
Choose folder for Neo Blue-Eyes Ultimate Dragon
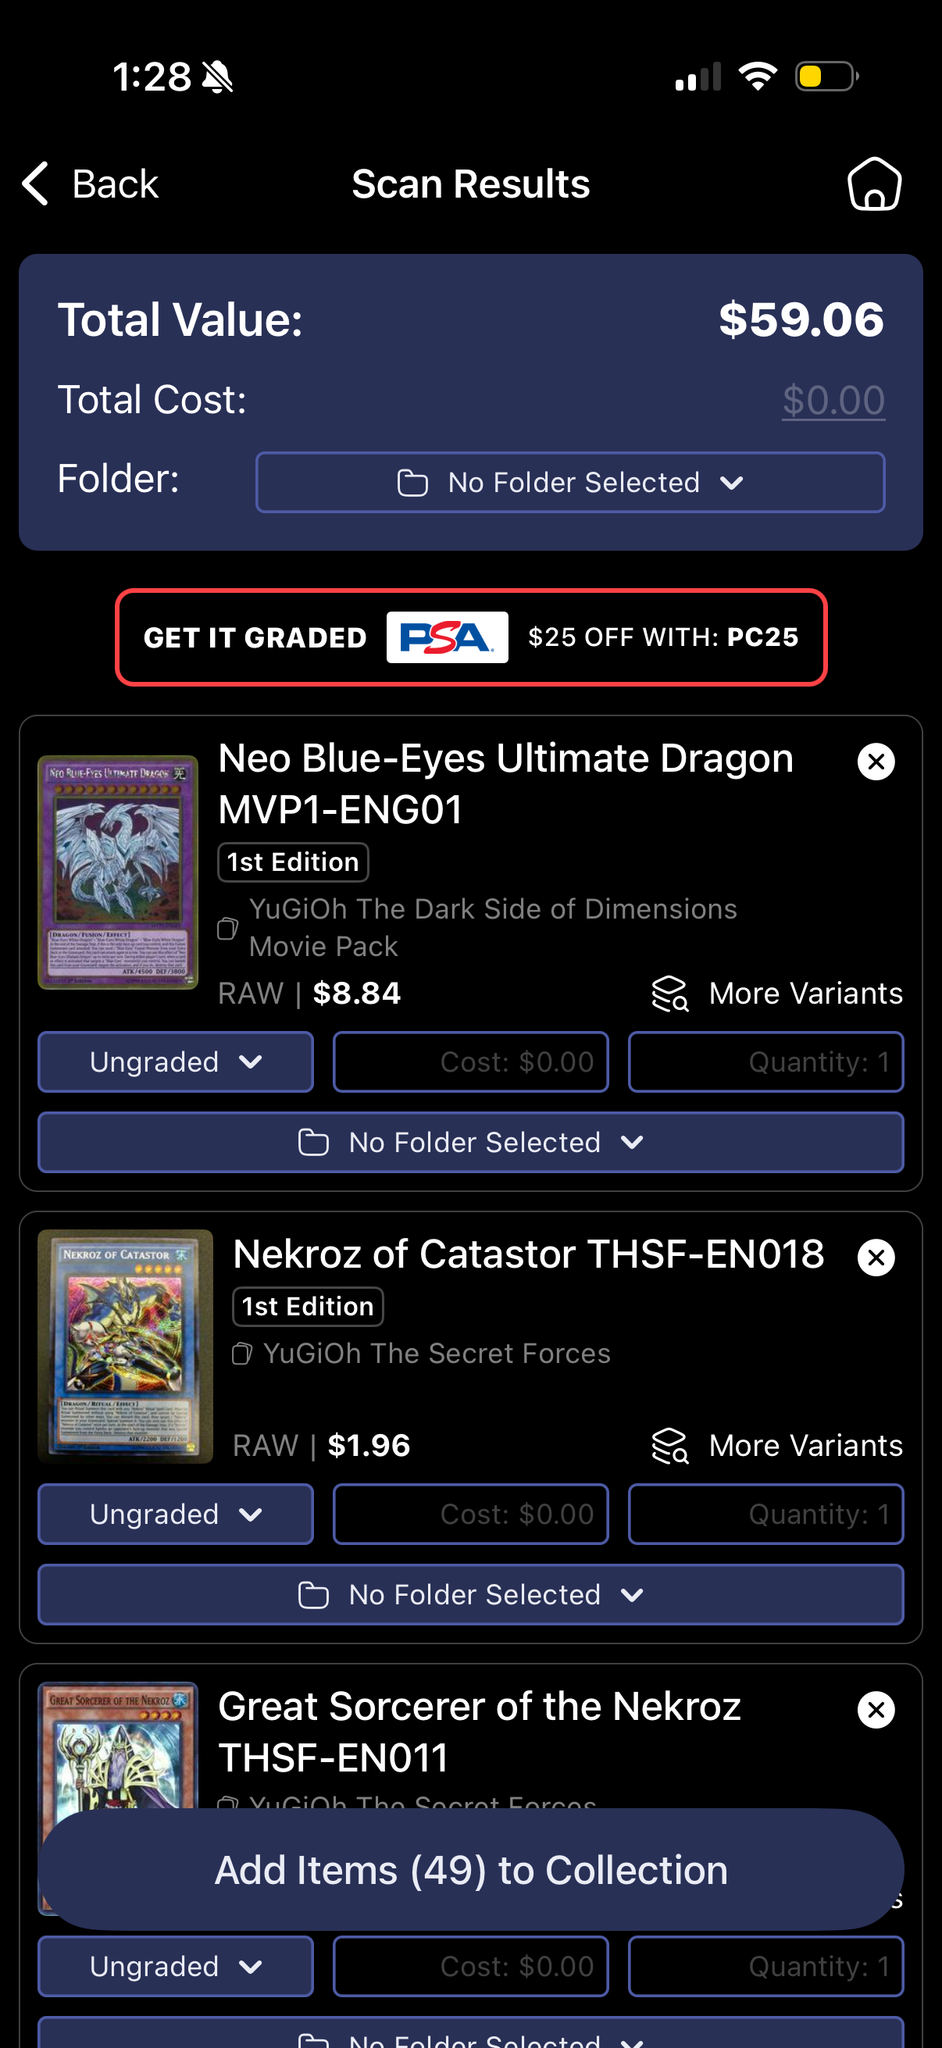(x=471, y=1142)
